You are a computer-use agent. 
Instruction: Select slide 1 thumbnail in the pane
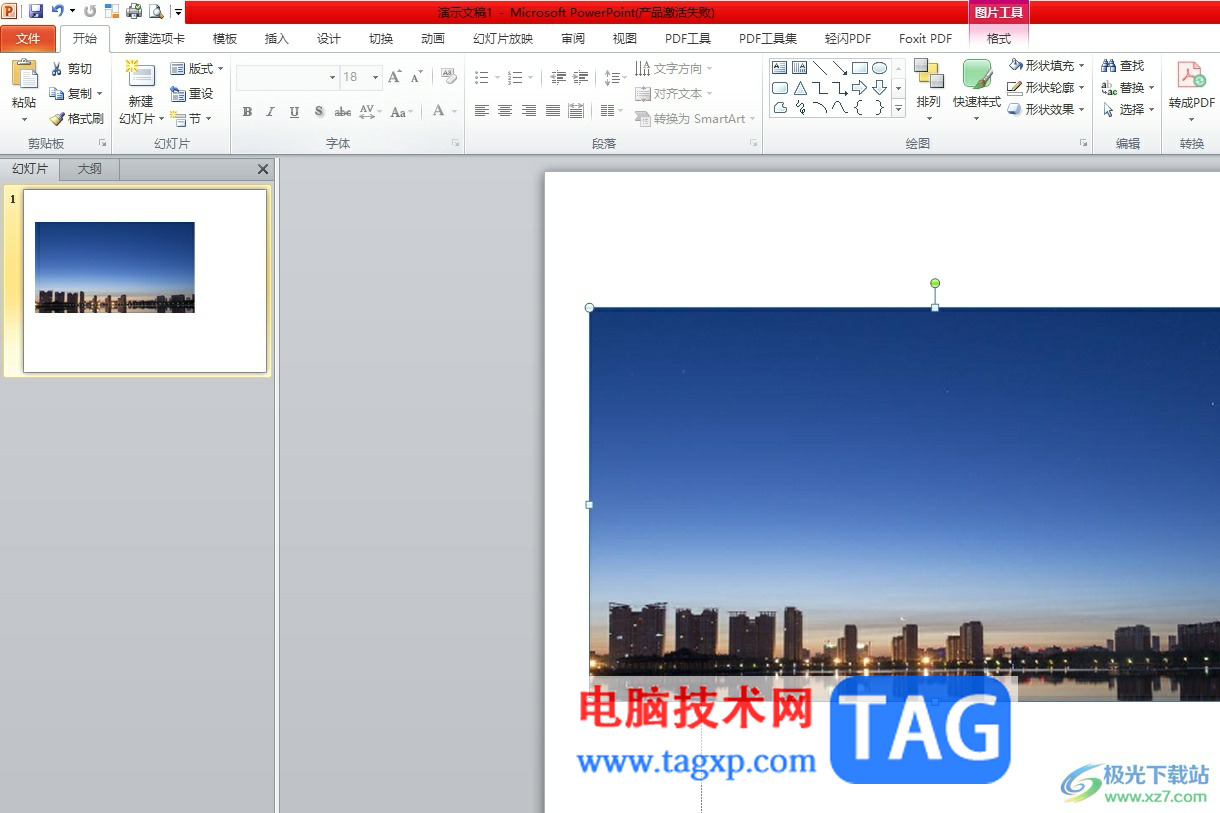(145, 281)
